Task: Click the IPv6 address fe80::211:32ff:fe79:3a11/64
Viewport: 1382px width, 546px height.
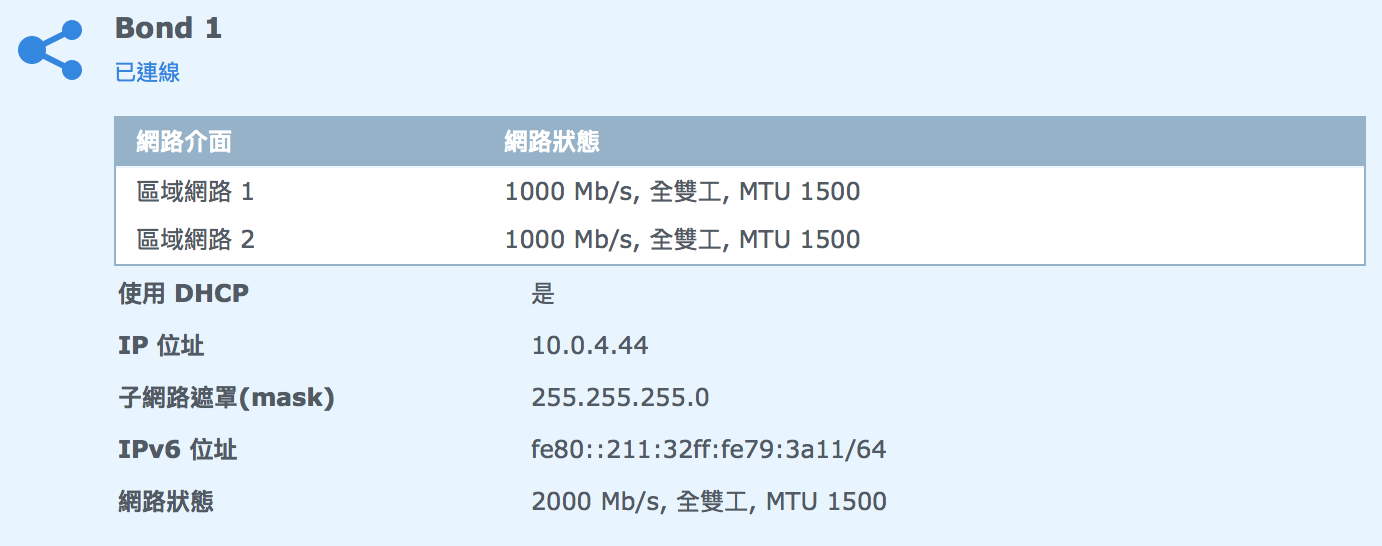Action: (x=708, y=450)
